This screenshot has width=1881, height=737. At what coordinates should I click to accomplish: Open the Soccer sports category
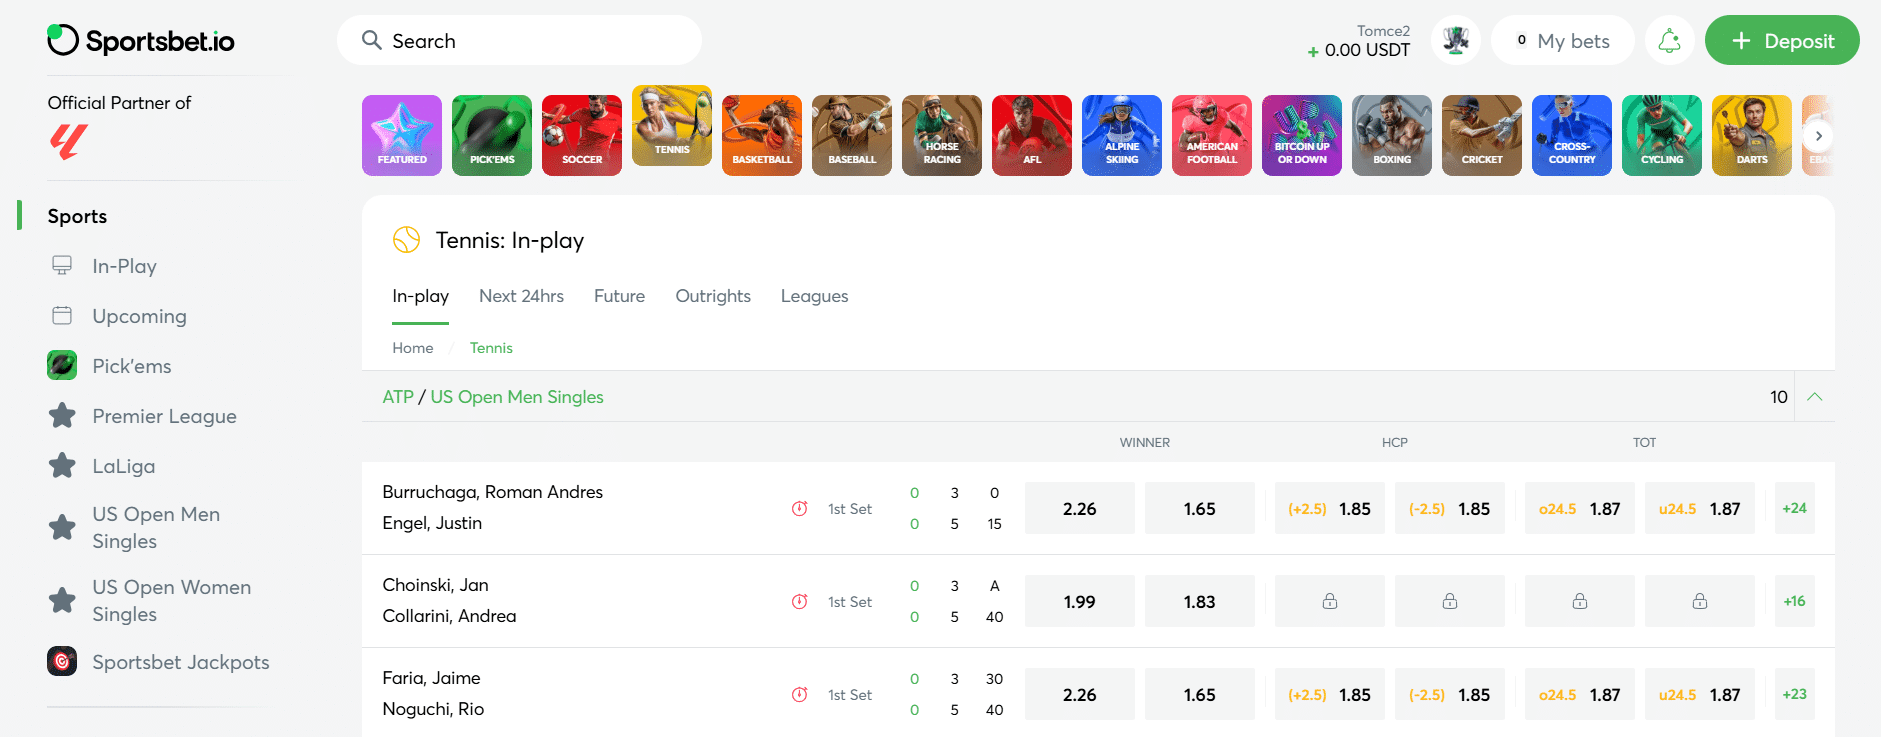[581, 135]
